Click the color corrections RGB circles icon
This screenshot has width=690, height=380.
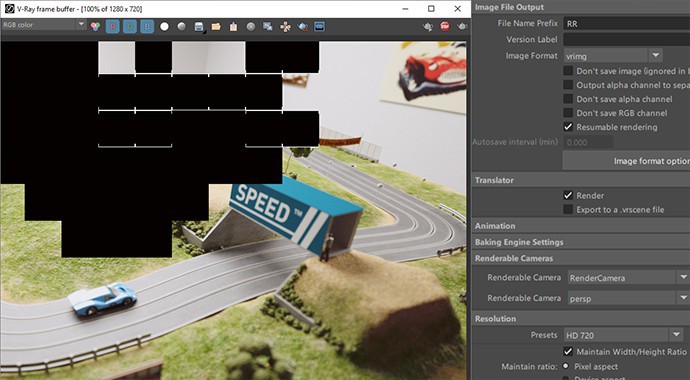tap(95, 27)
